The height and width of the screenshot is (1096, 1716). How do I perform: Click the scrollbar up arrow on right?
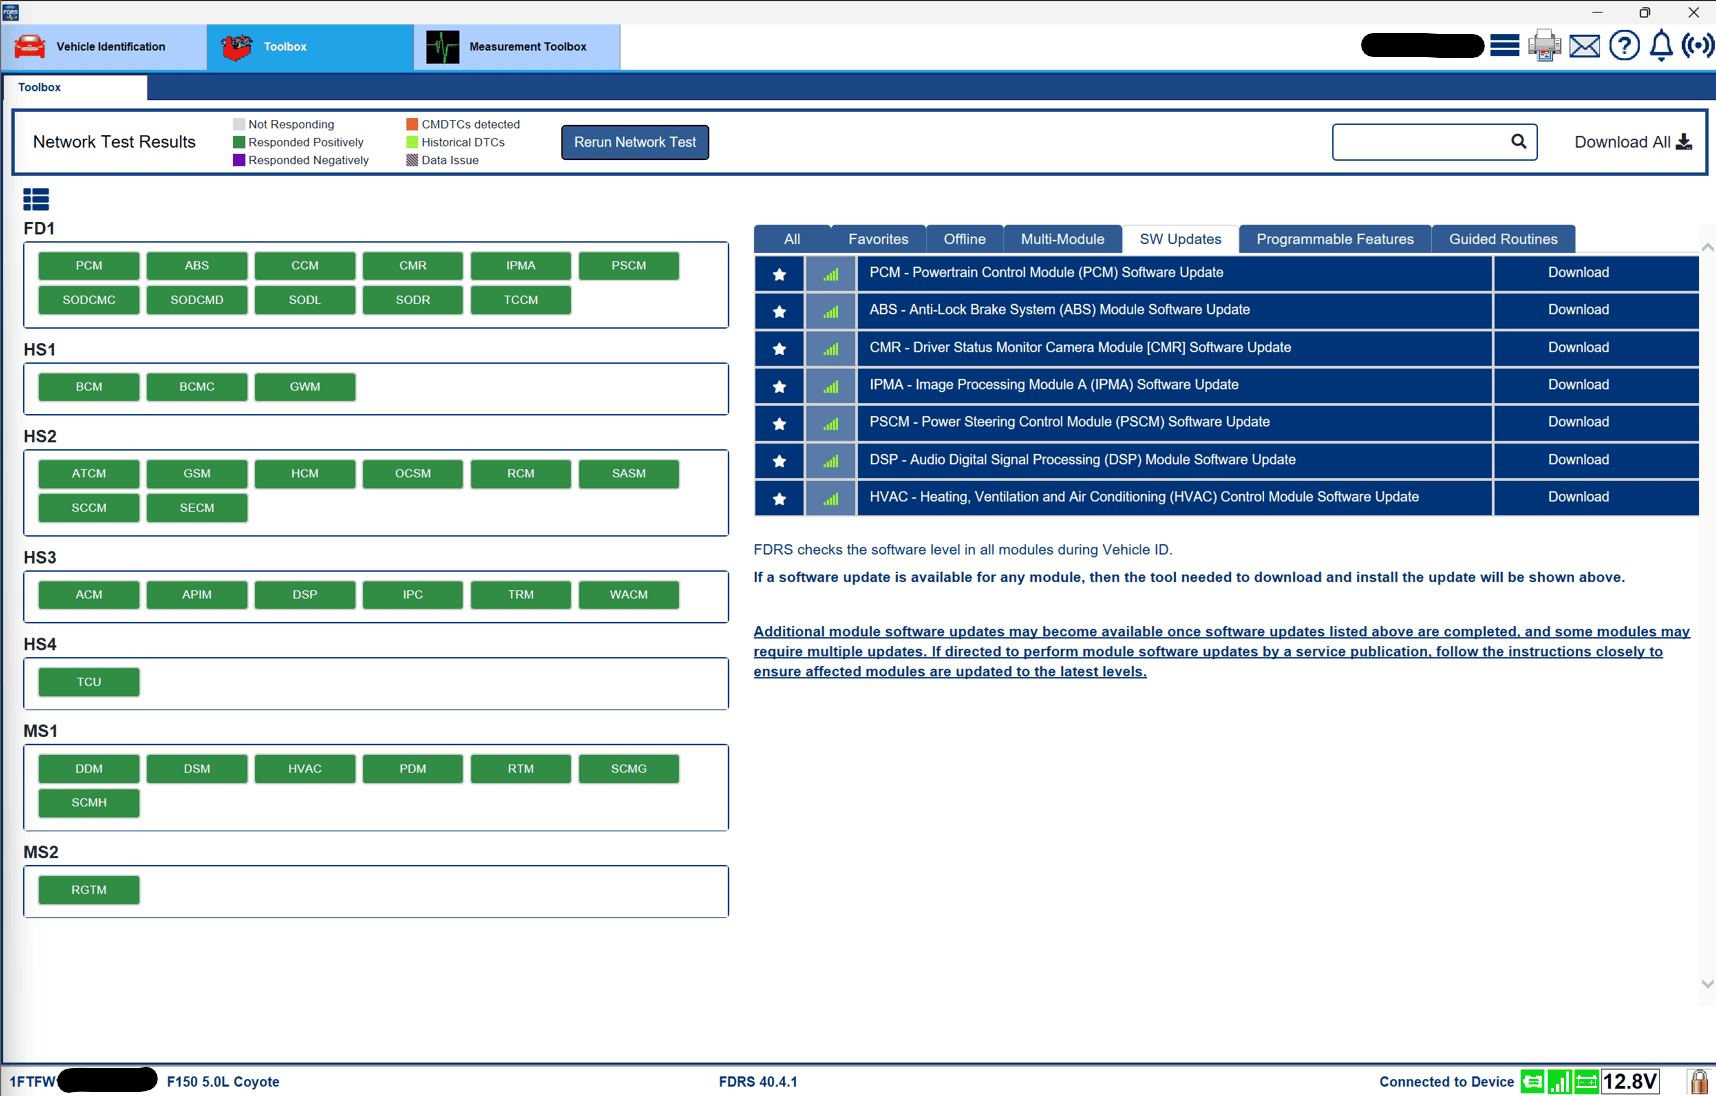[x=1707, y=247]
